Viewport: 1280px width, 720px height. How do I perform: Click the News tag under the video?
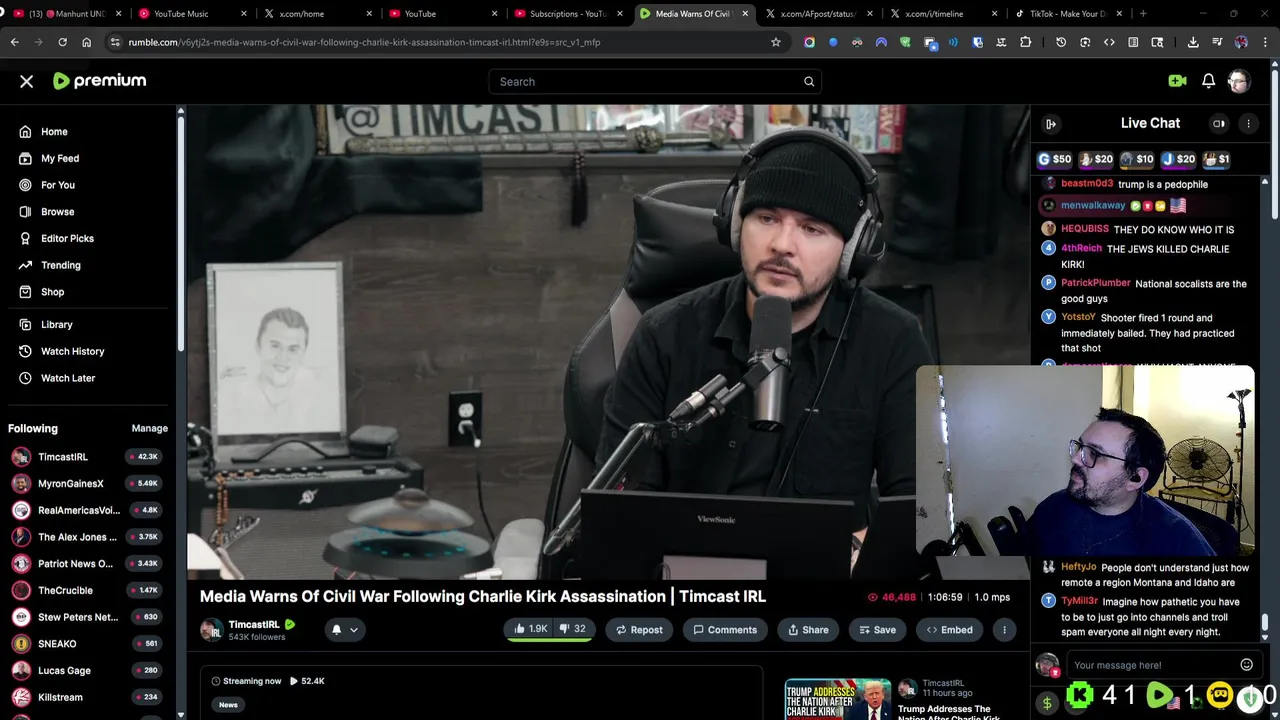point(228,705)
